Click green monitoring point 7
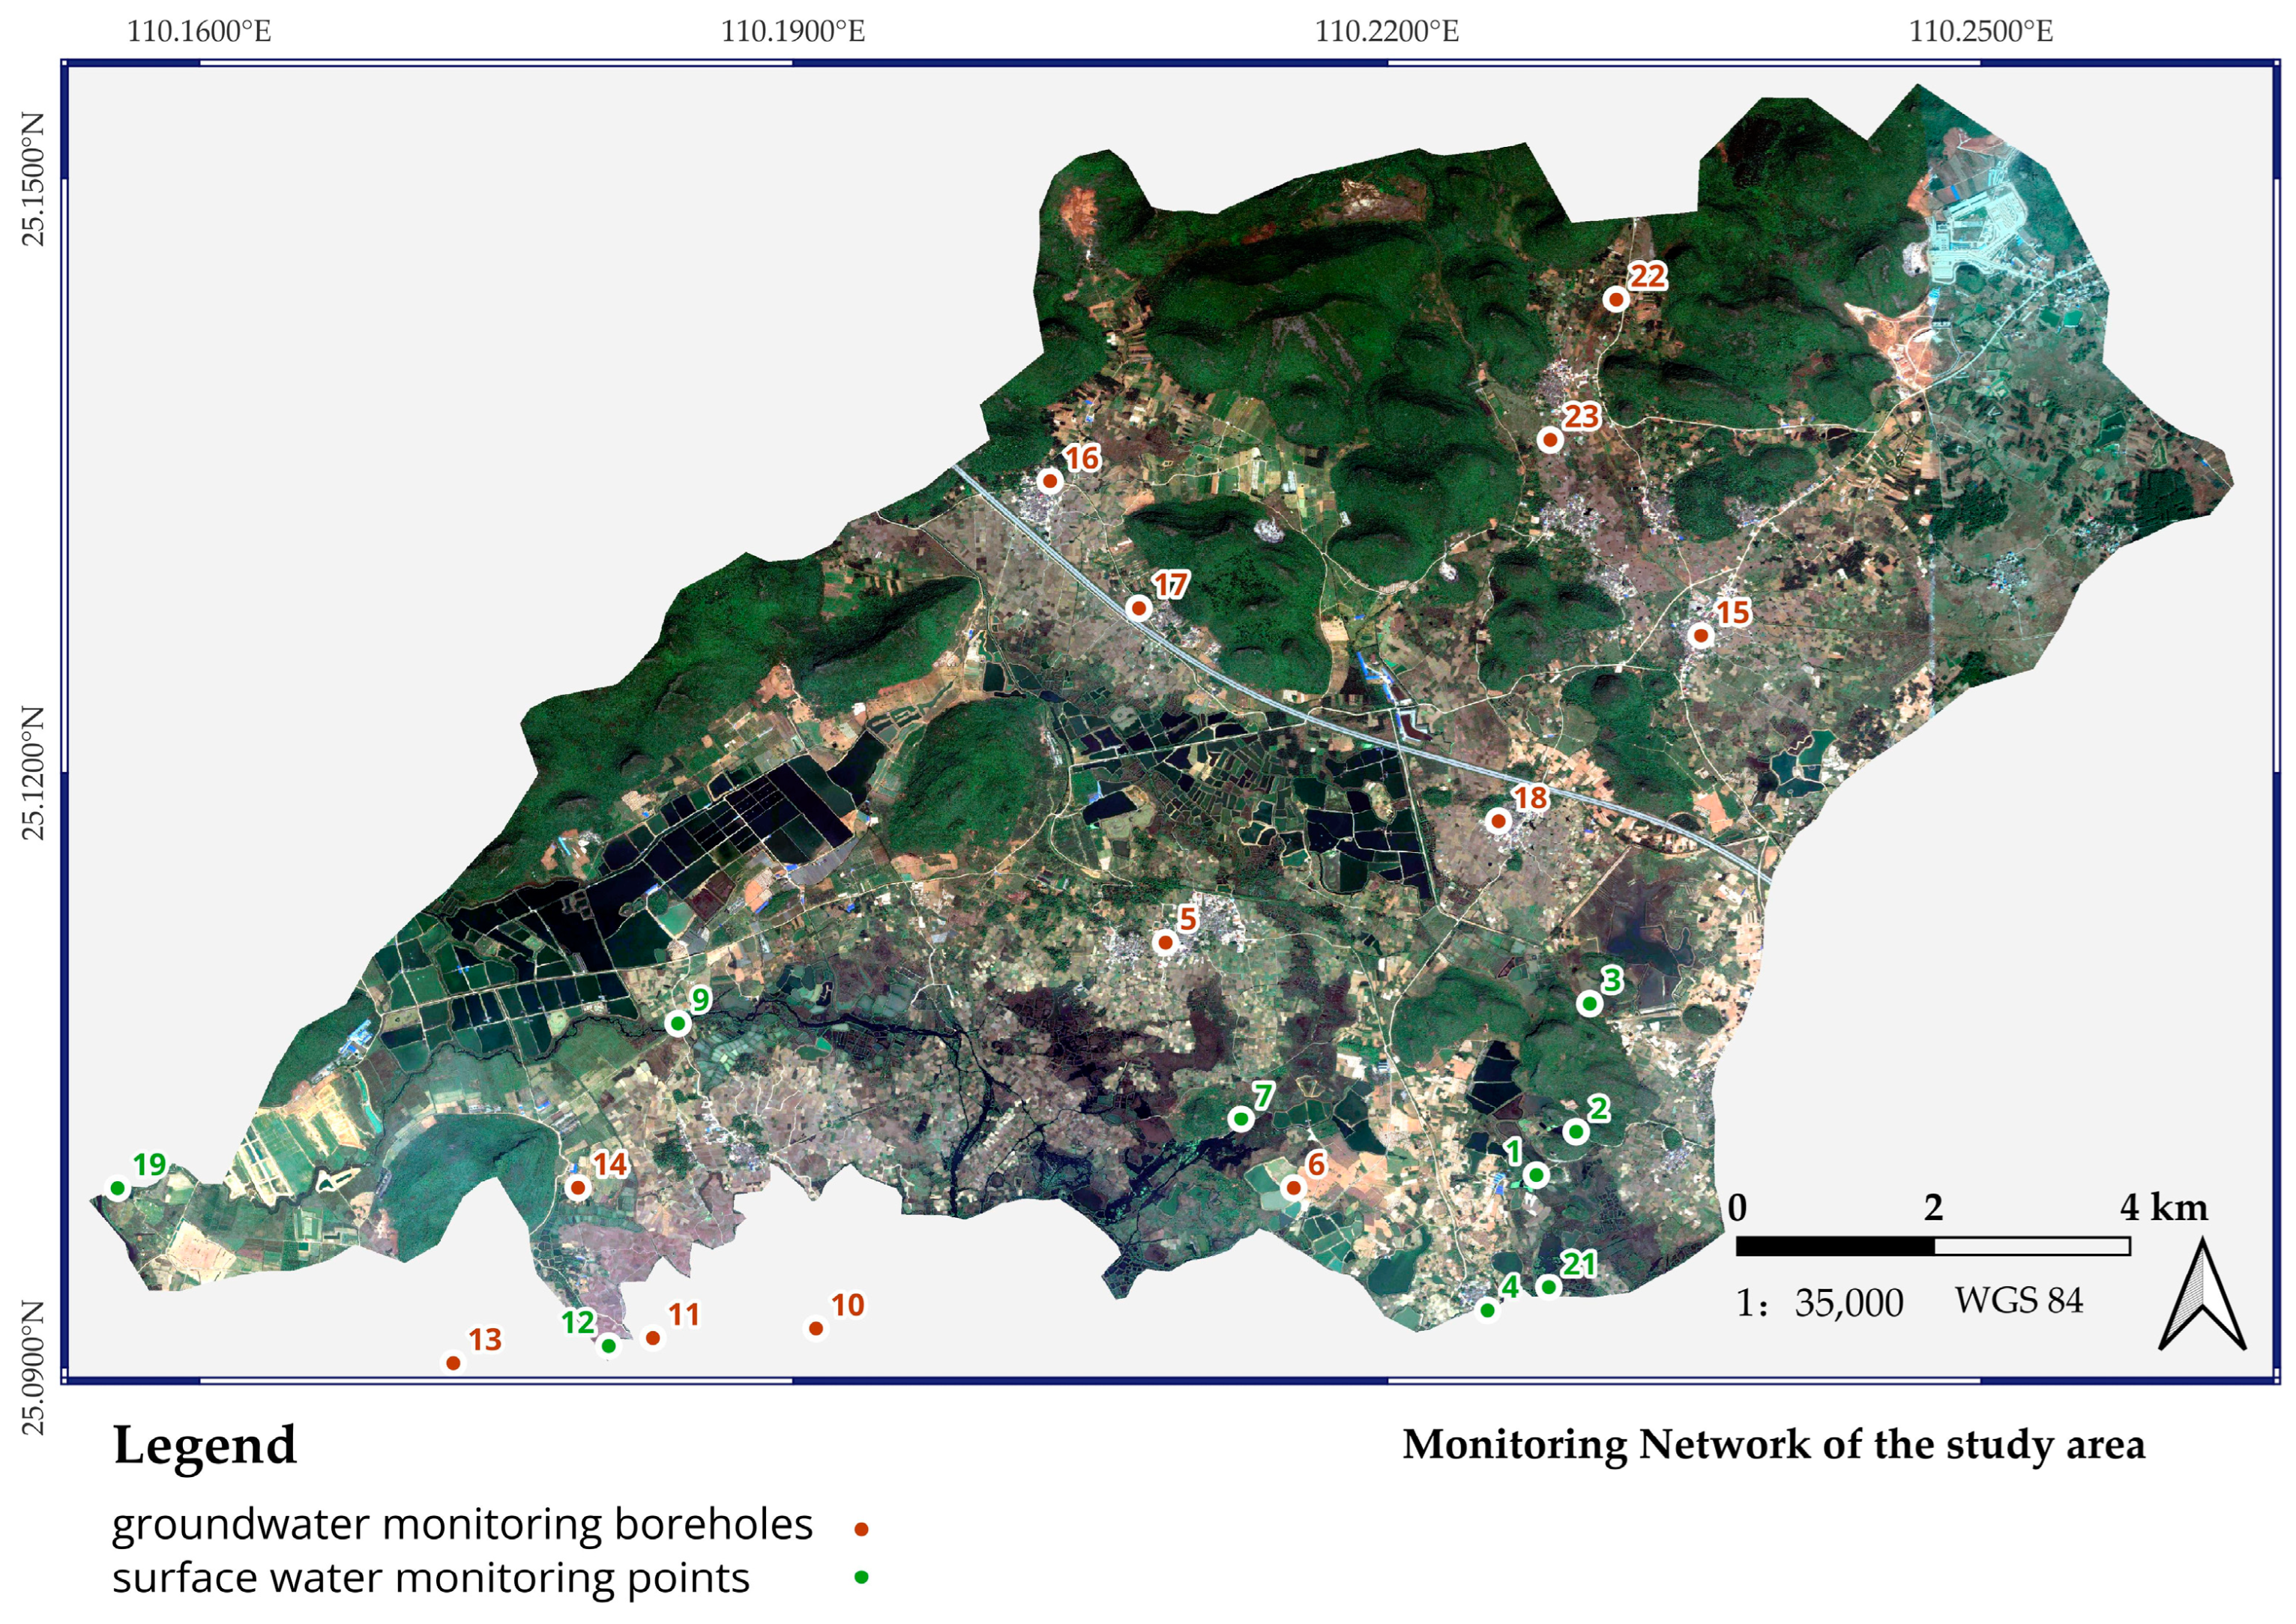Image resolution: width=2296 pixels, height=1624 pixels. click(1241, 1118)
